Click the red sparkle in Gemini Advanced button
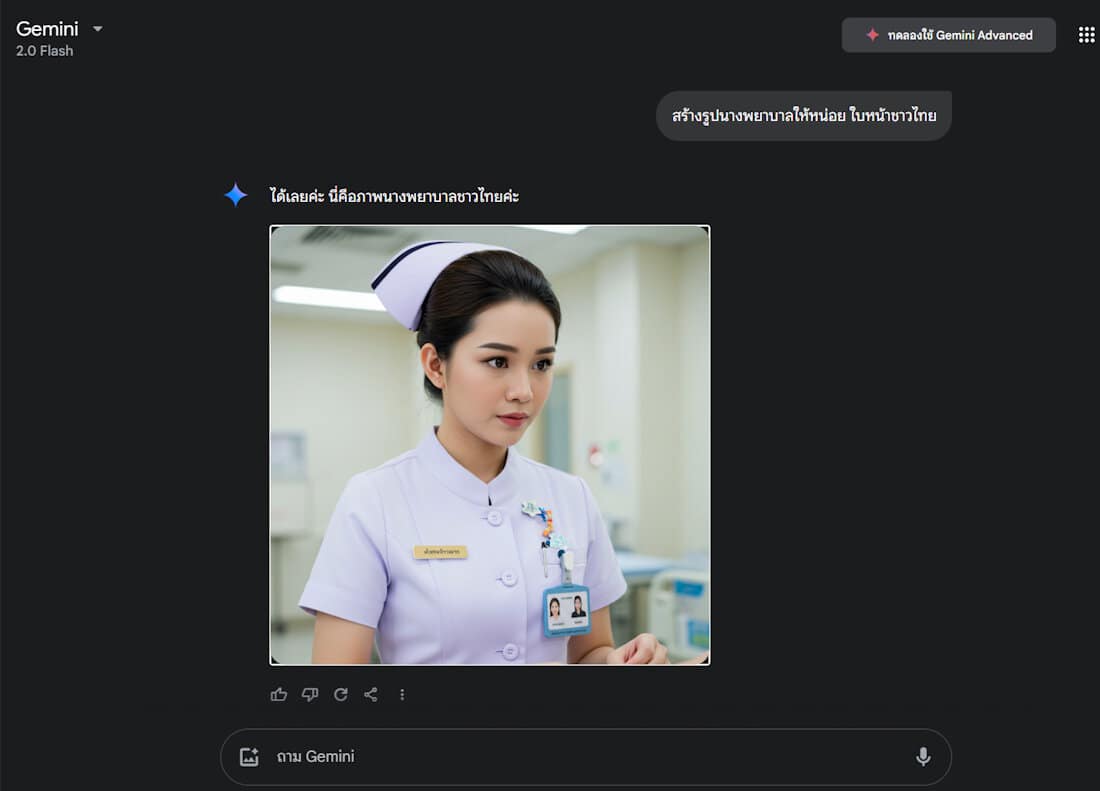 click(872, 35)
